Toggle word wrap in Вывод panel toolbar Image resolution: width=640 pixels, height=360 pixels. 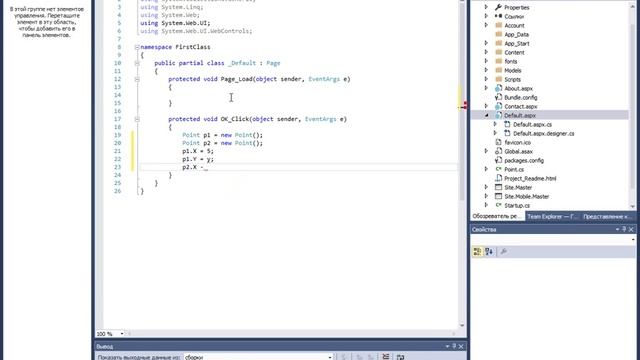[400, 357]
